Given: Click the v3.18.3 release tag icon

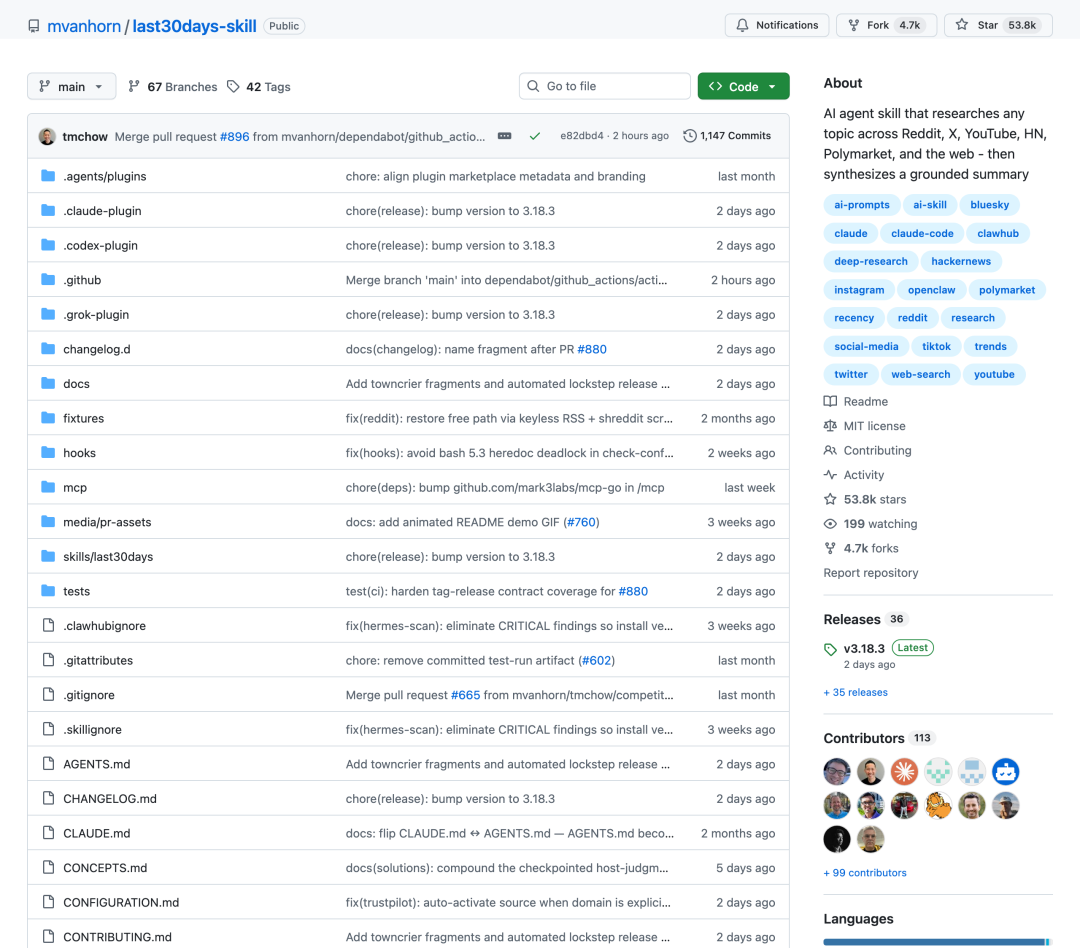Looking at the screenshot, I should coord(831,649).
